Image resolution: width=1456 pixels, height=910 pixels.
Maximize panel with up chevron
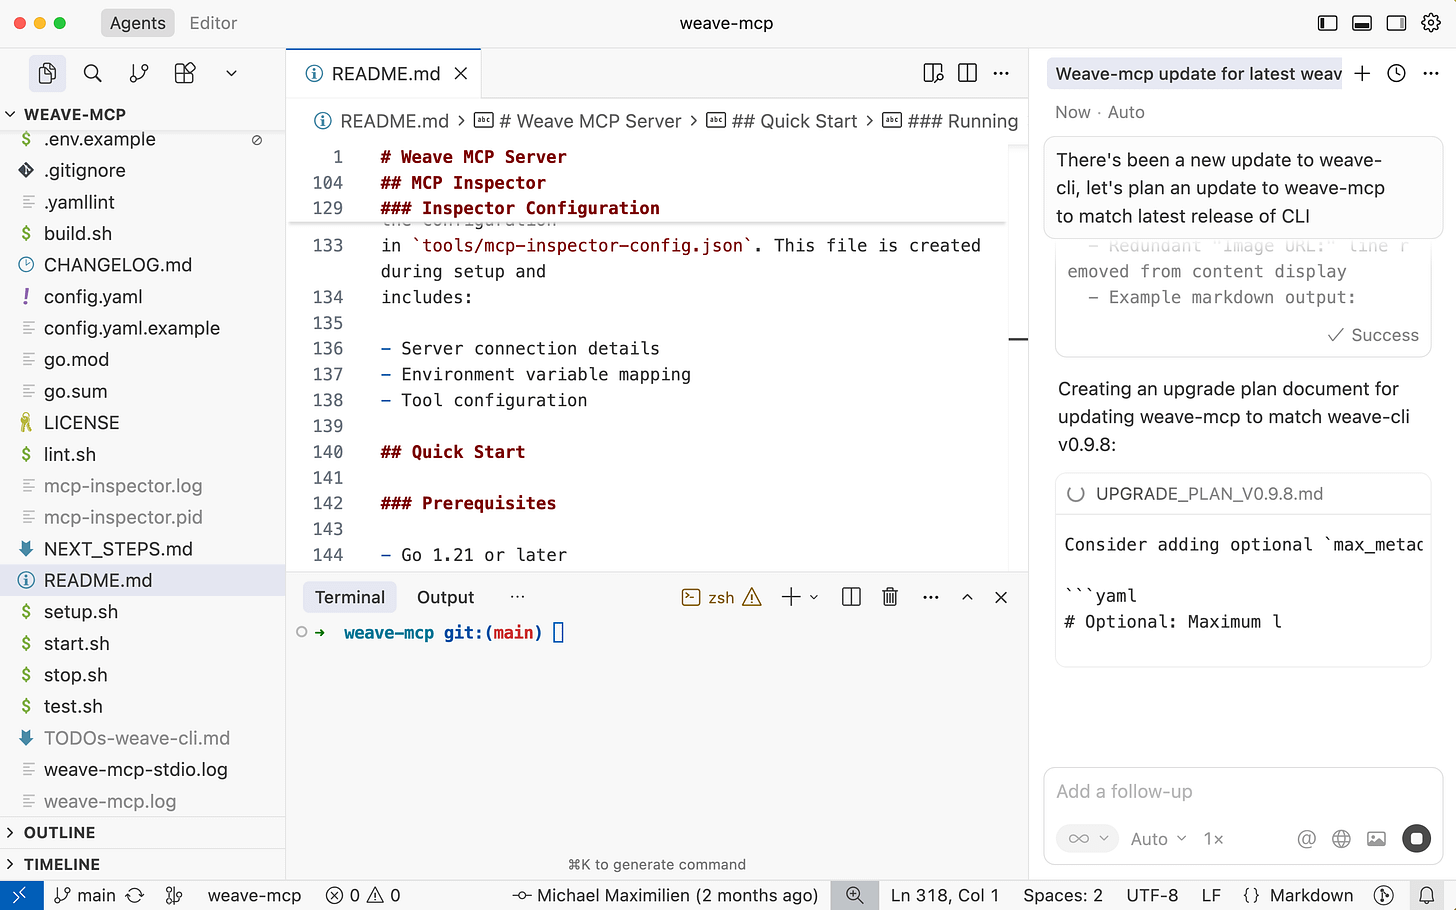pyautogui.click(x=967, y=597)
